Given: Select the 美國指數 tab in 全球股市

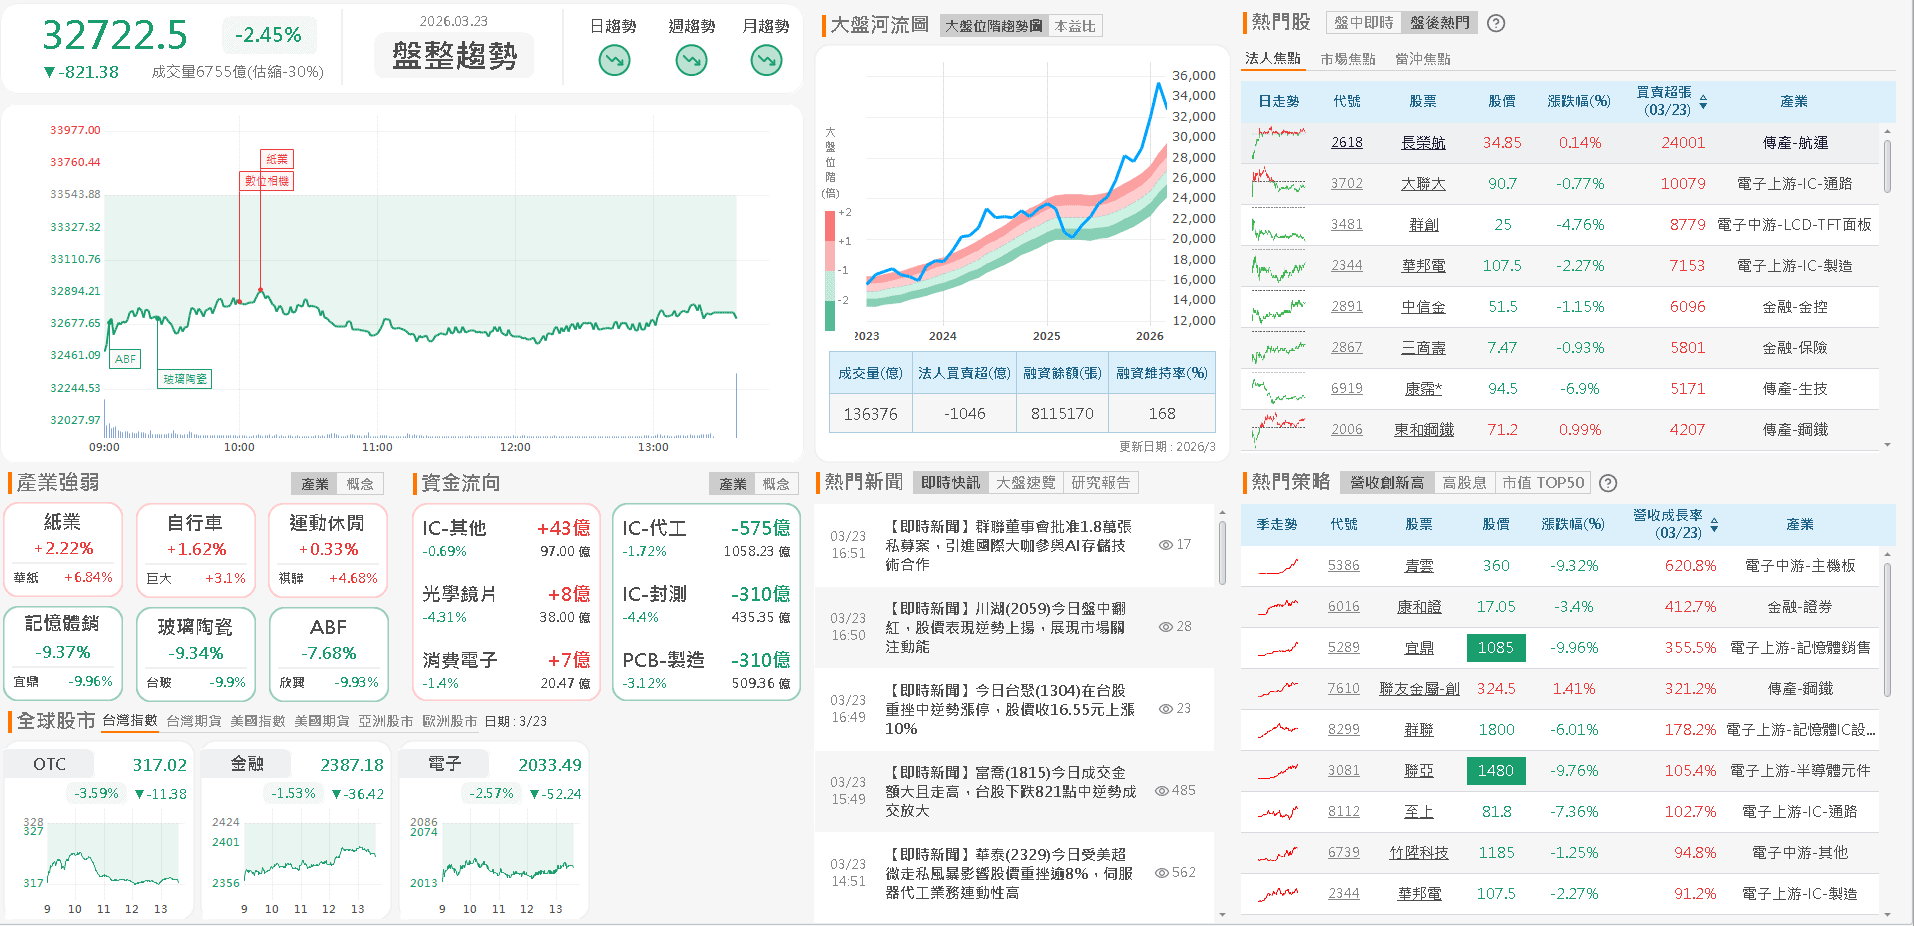Looking at the screenshot, I should 258,719.
